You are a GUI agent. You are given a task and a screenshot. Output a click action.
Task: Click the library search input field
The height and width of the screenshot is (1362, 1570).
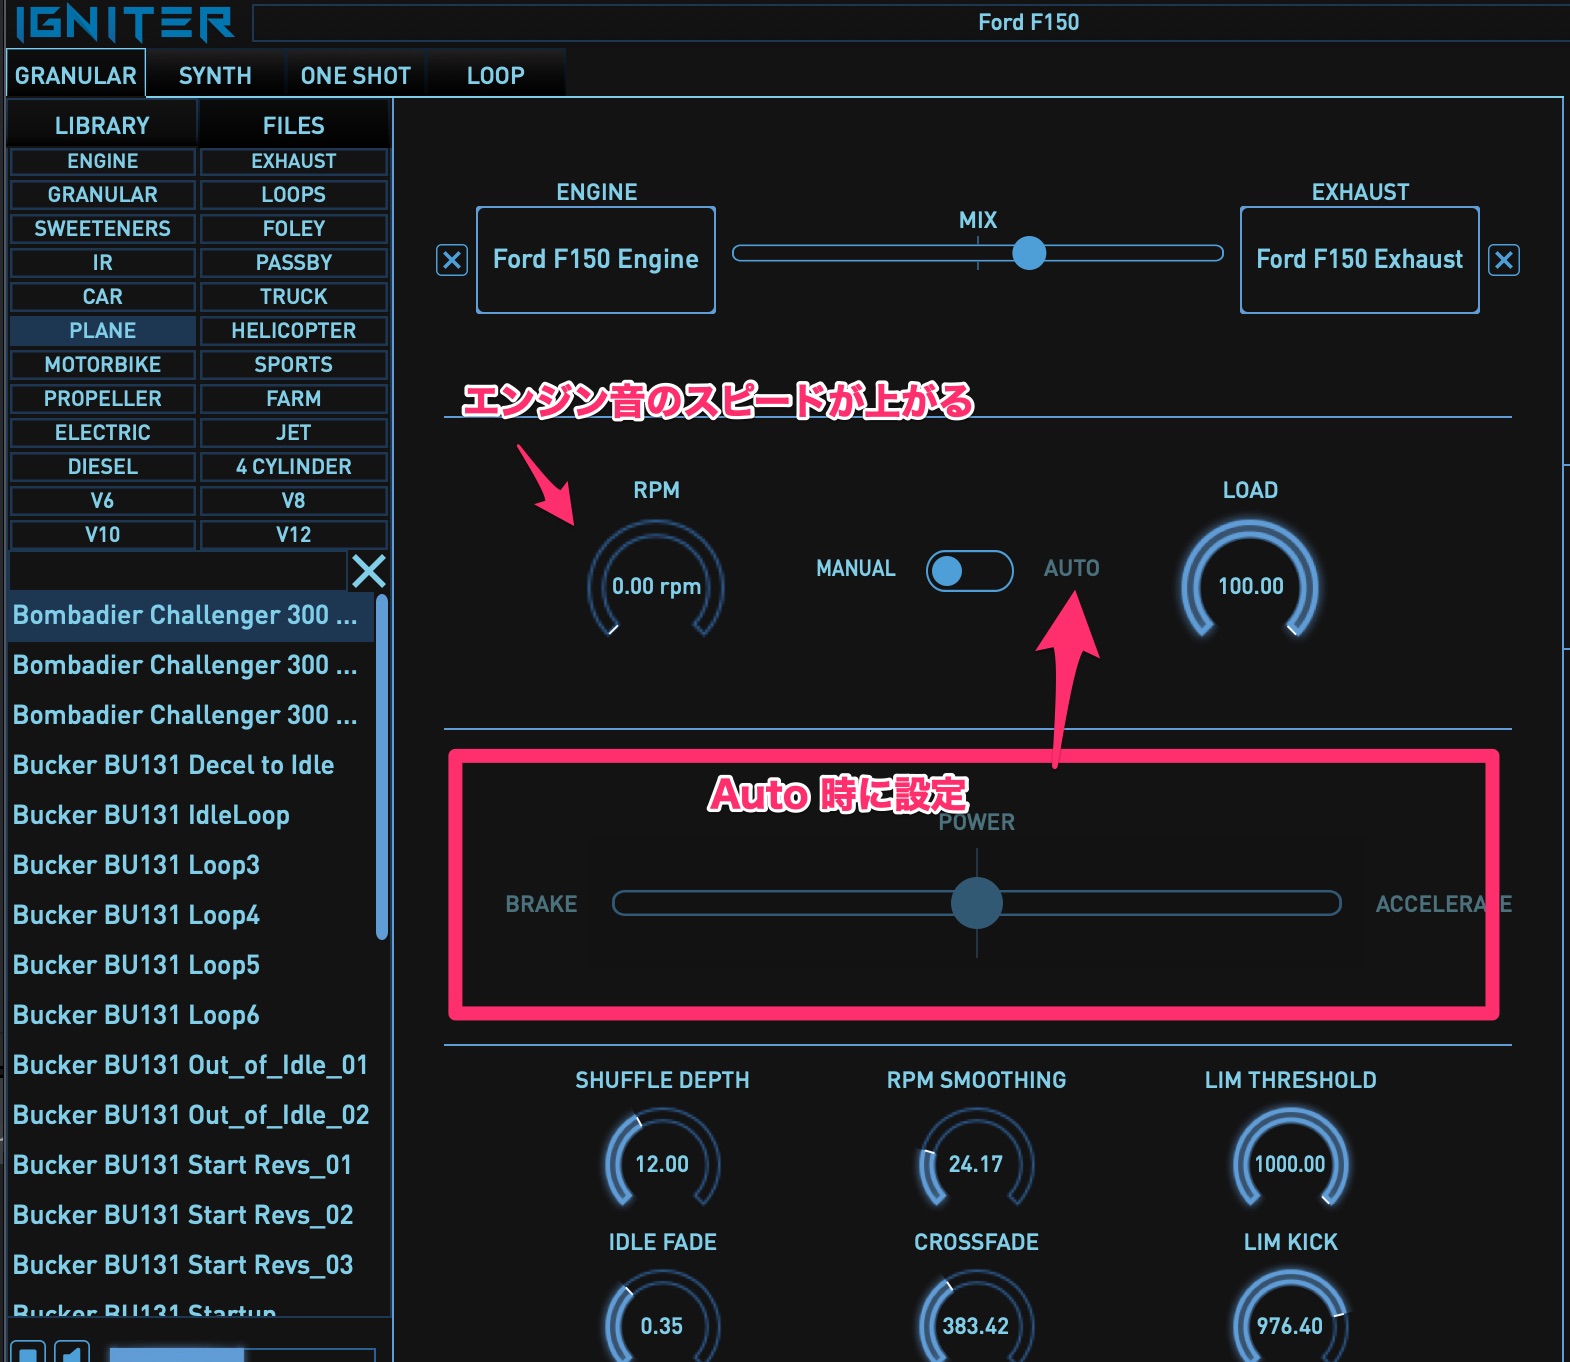click(x=178, y=571)
